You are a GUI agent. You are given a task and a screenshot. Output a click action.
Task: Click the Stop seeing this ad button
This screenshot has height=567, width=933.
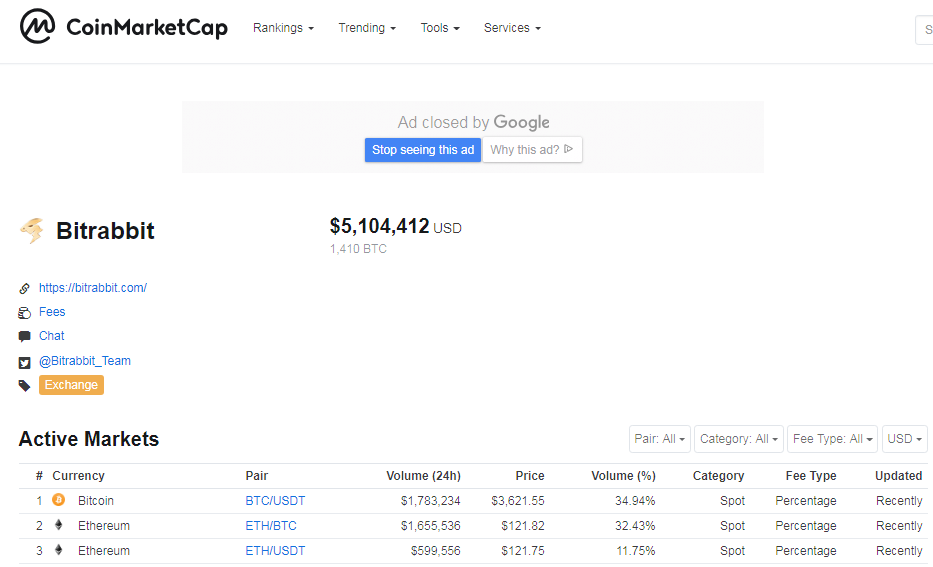point(423,150)
